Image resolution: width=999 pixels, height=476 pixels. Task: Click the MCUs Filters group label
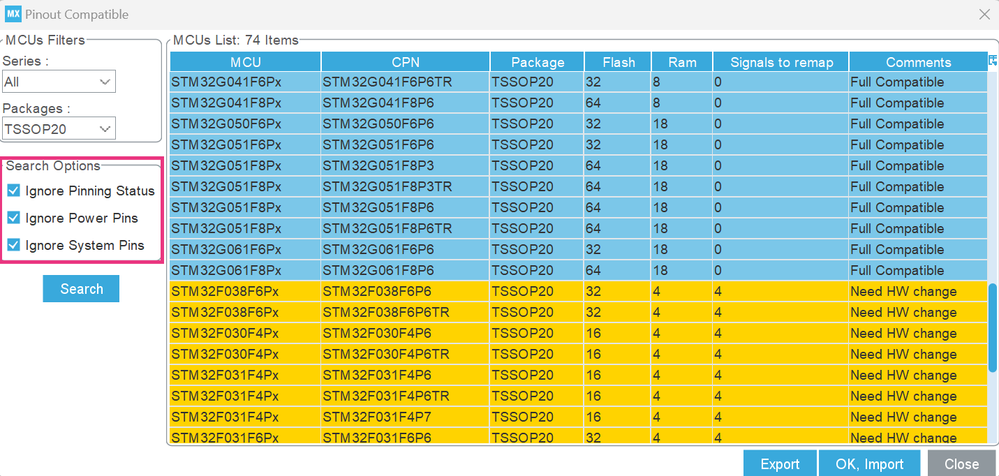[x=45, y=40]
